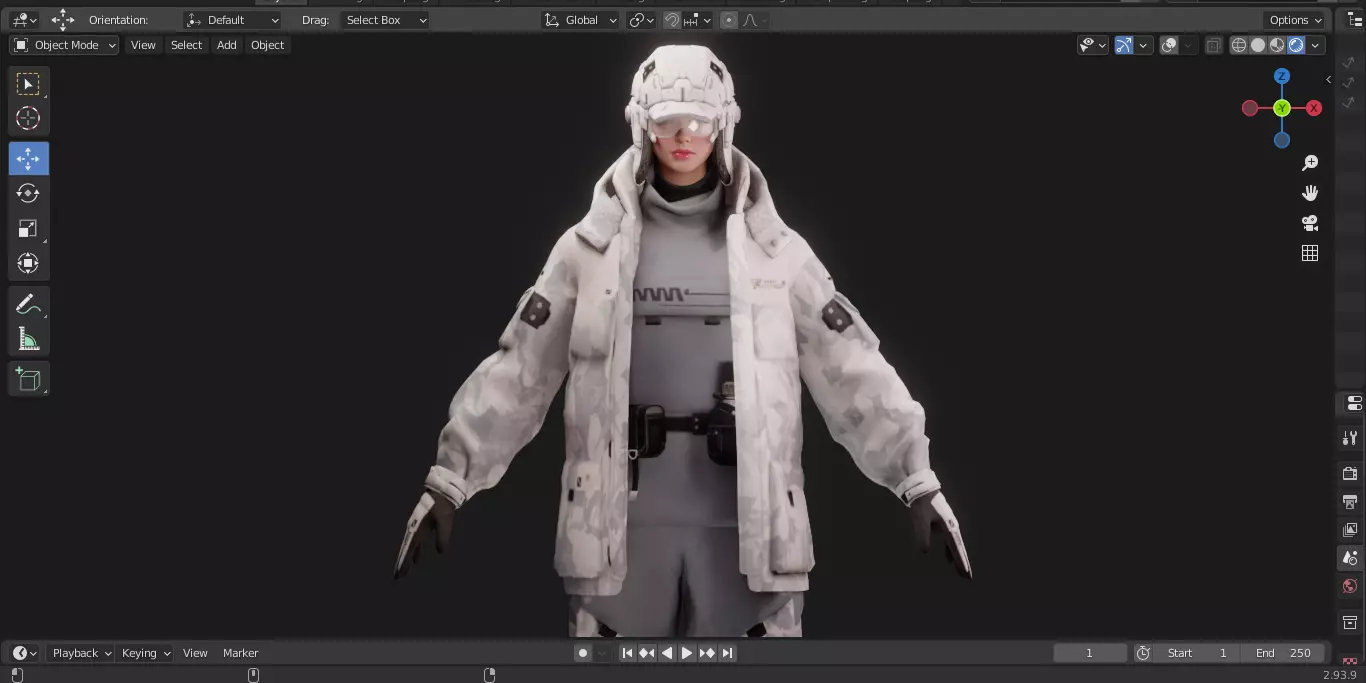Select the Scale tool
1366x683 pixels.
coord(28,228)
